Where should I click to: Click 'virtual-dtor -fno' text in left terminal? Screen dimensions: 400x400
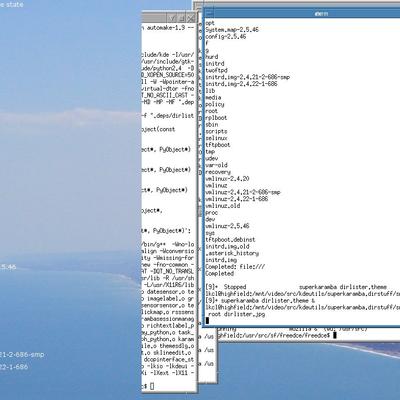point(168,89)
